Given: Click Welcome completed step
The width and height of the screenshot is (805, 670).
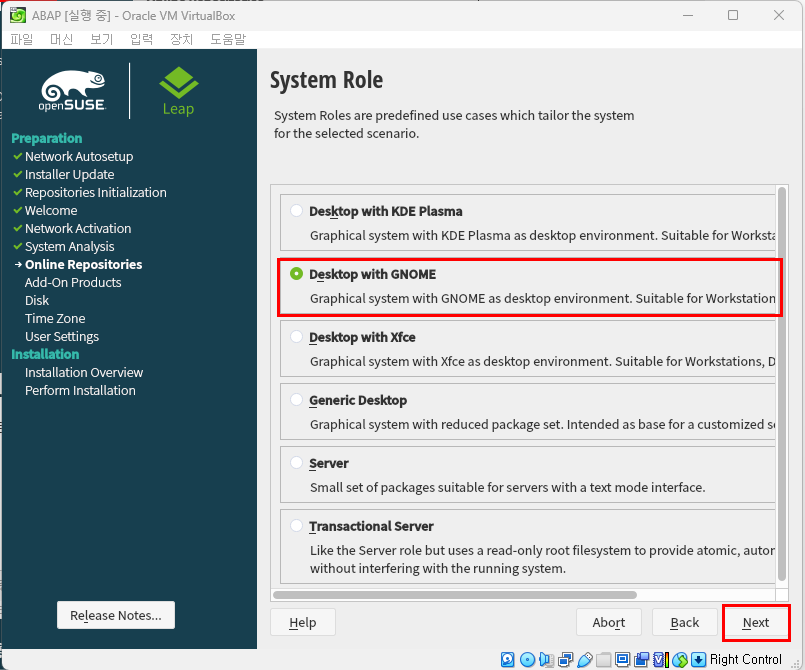Looking at the screenshot, I should point(51,210).
